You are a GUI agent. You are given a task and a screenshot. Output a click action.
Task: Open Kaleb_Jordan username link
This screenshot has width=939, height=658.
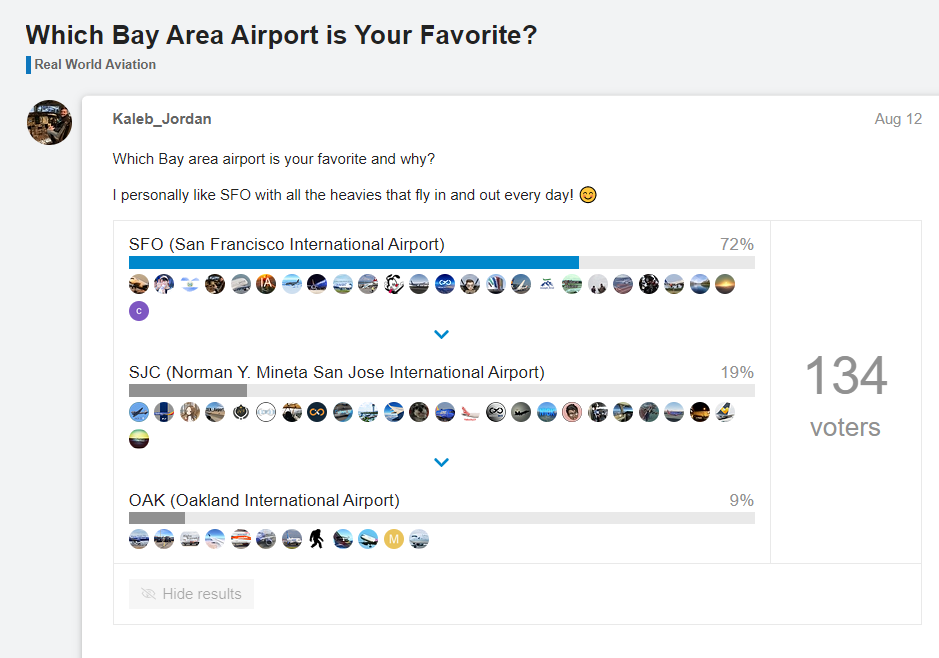(162, 119)
